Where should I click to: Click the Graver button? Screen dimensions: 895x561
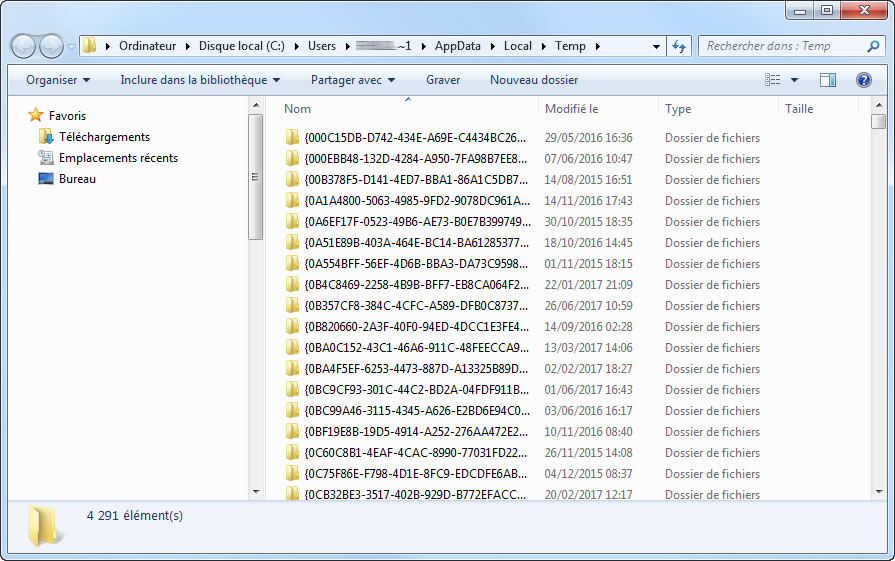[443, 80]
